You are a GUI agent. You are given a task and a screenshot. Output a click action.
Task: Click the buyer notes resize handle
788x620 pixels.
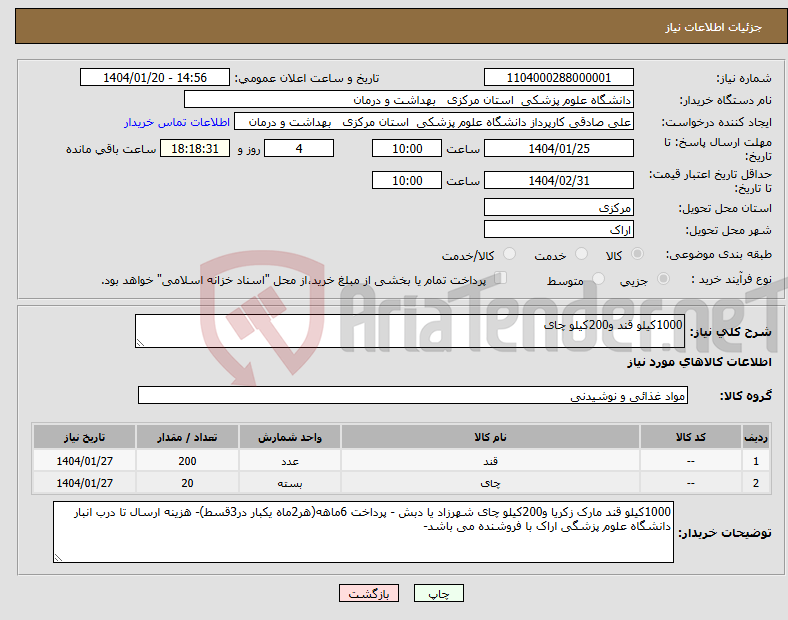(x=58, y=558)
